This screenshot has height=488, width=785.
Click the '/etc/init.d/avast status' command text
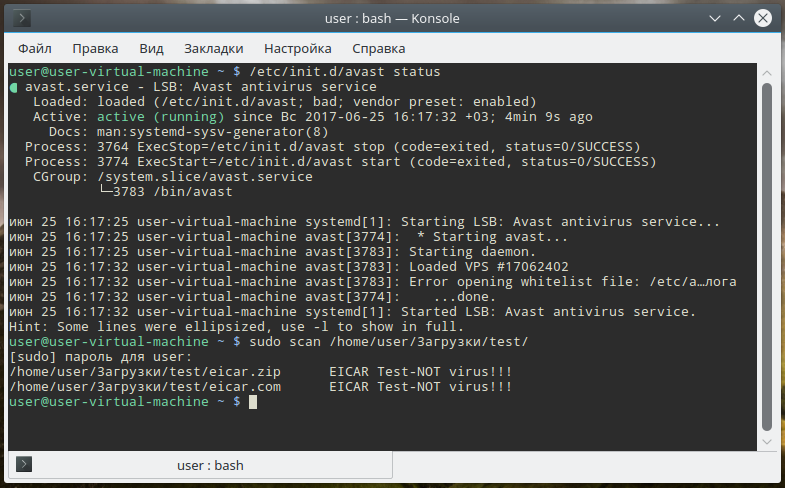tap(344, 72)
